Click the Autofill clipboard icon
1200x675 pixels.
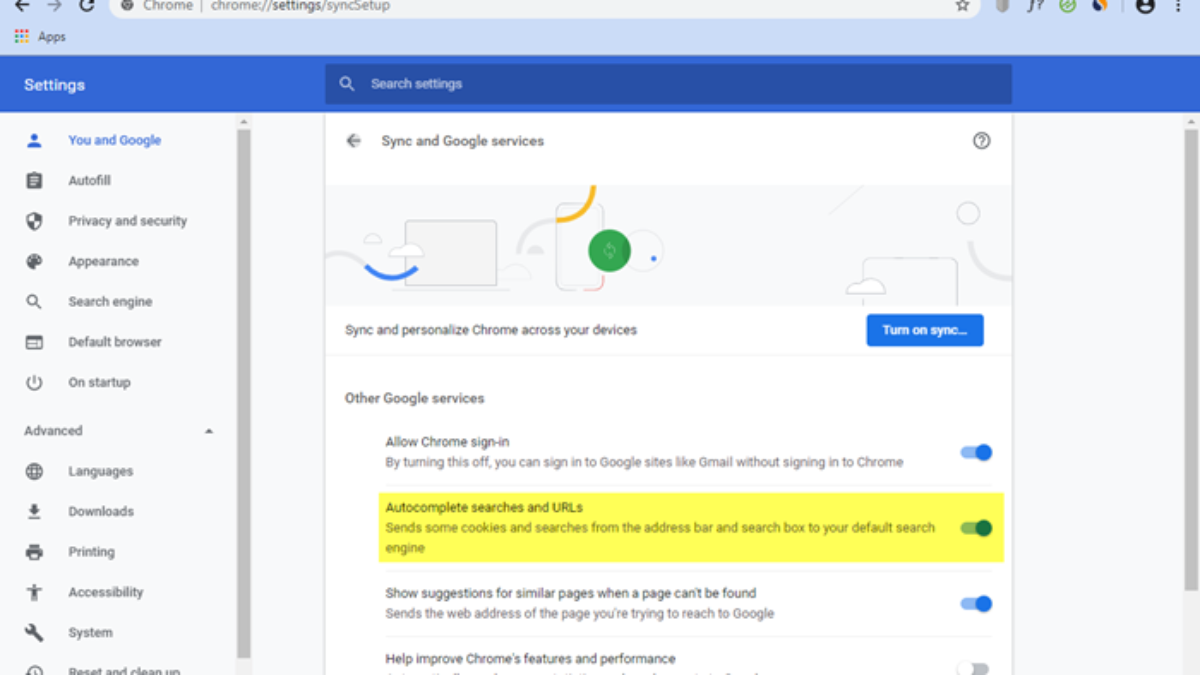pos(34,181)
